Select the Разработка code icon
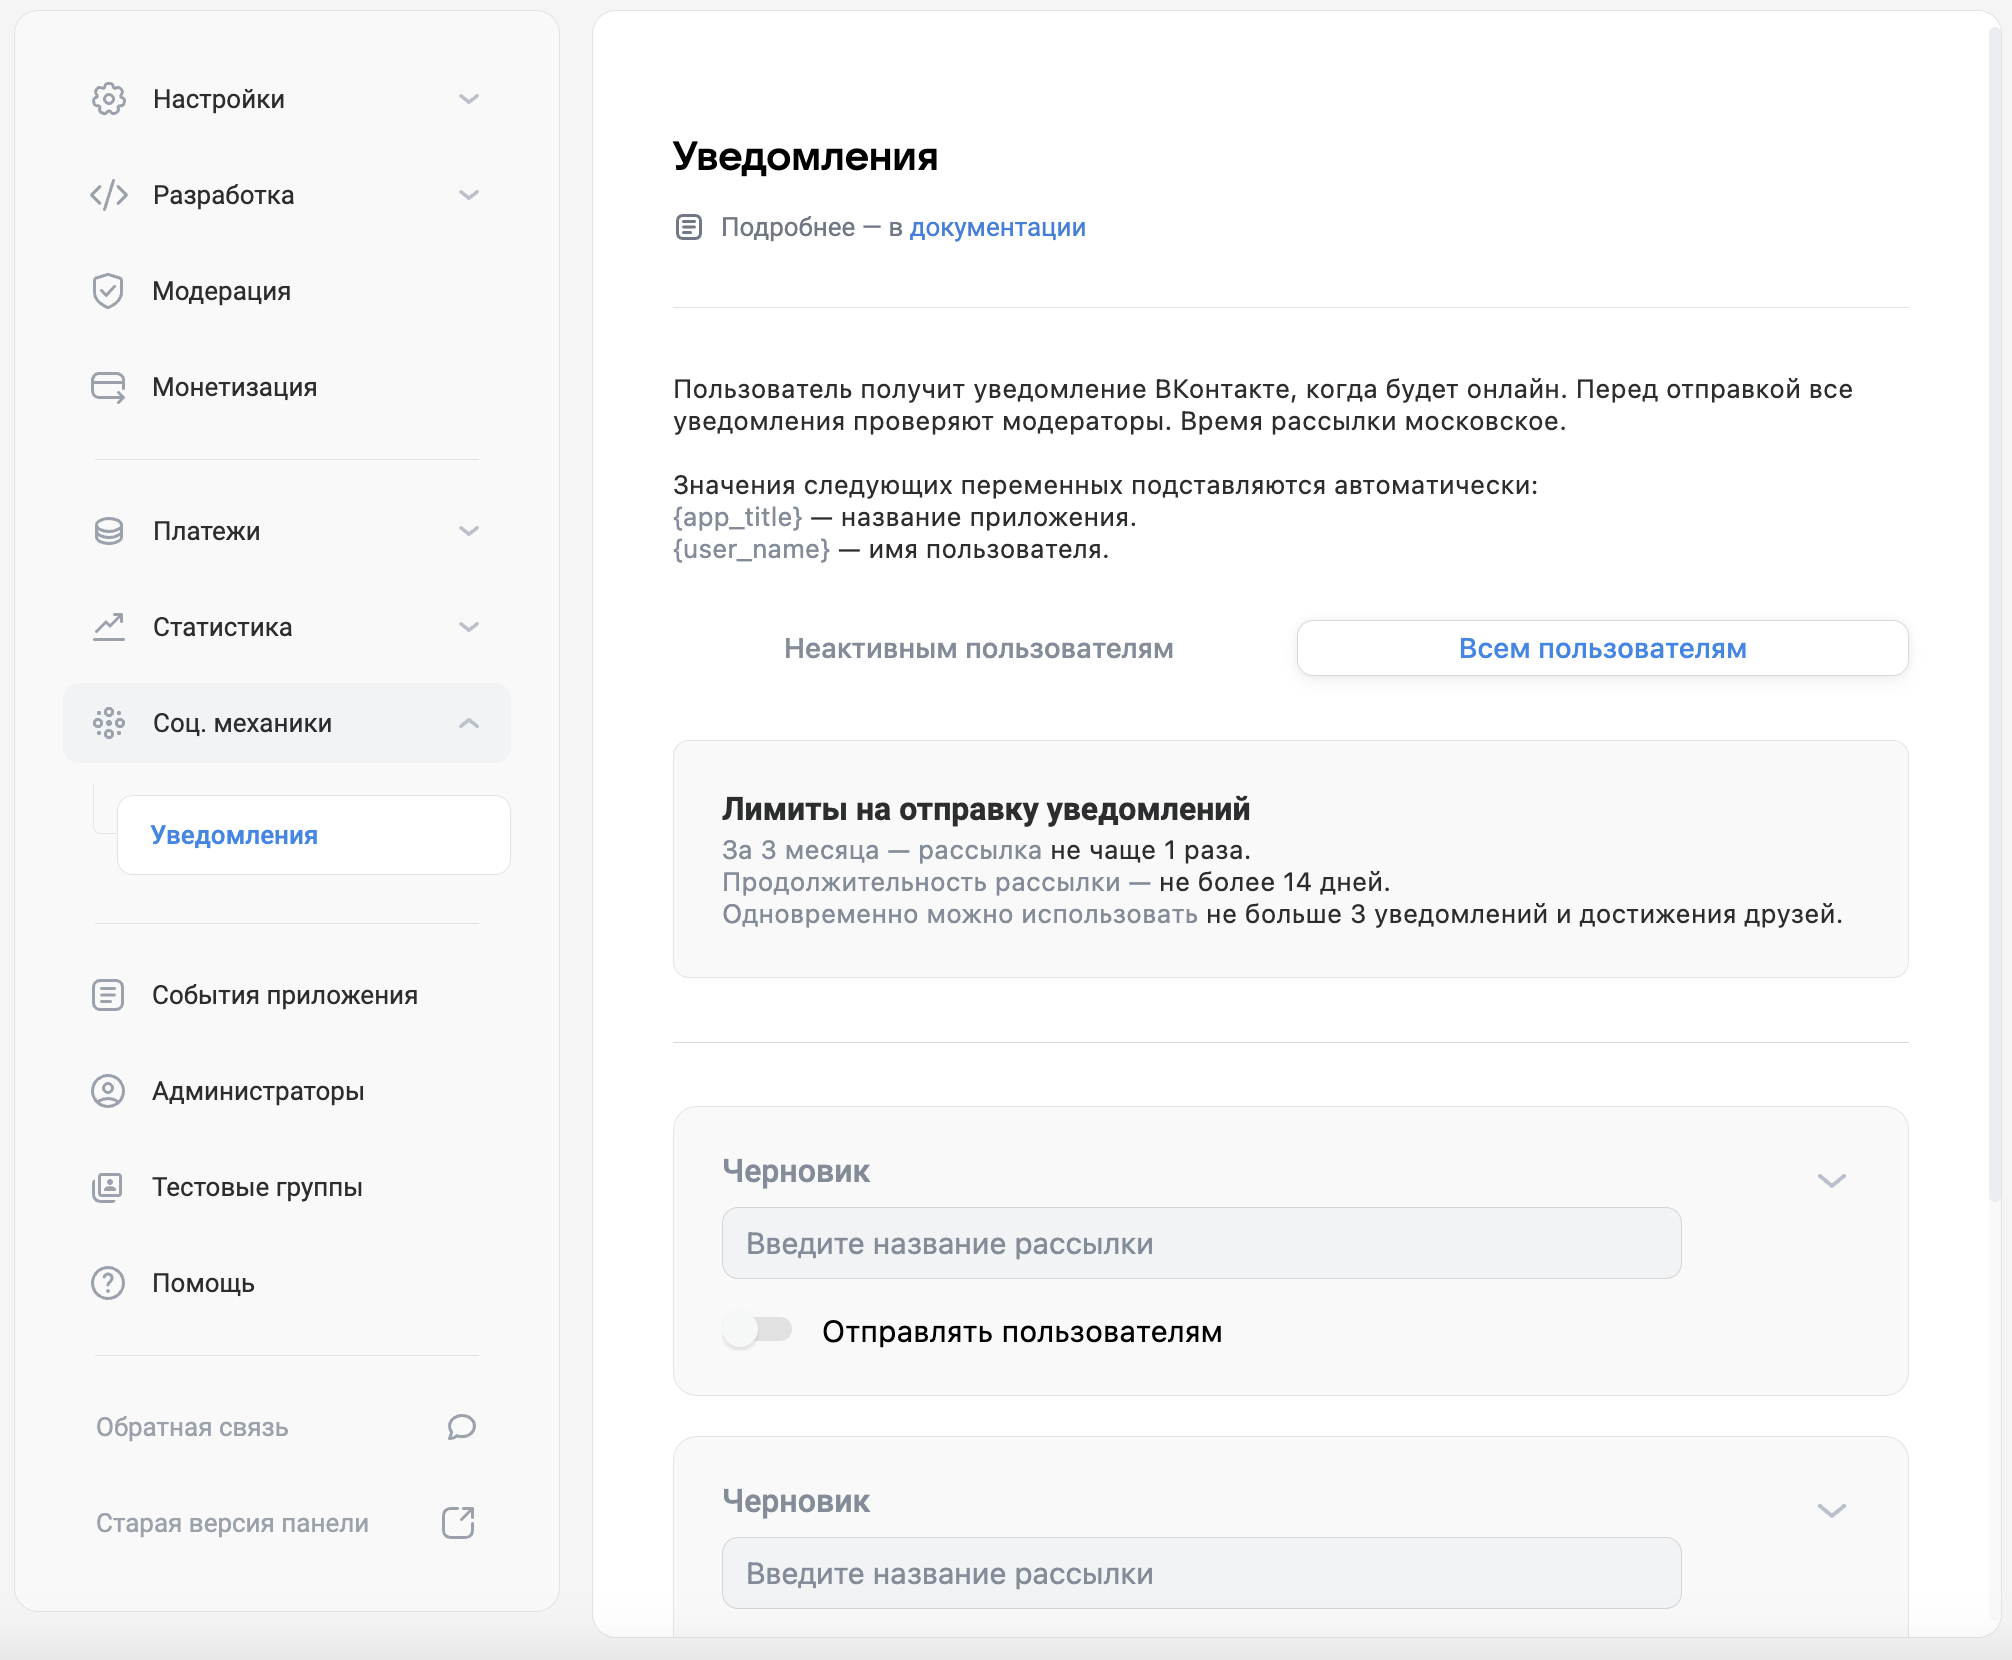 [110, 195]
